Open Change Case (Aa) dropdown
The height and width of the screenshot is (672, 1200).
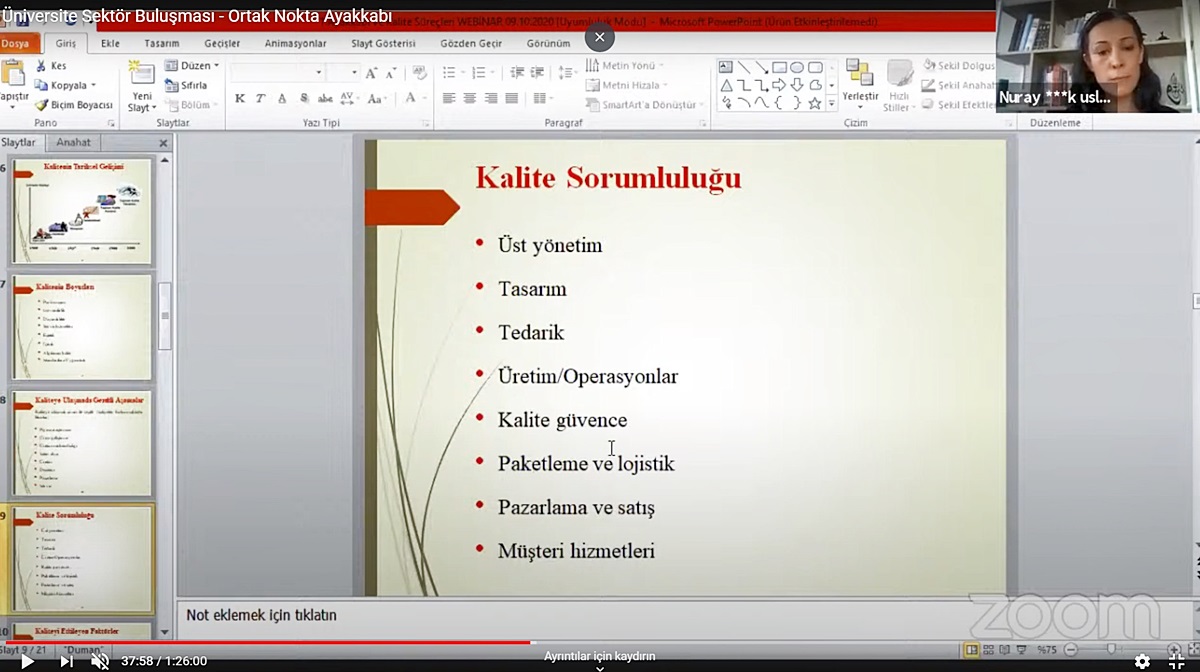pos(376,98)
